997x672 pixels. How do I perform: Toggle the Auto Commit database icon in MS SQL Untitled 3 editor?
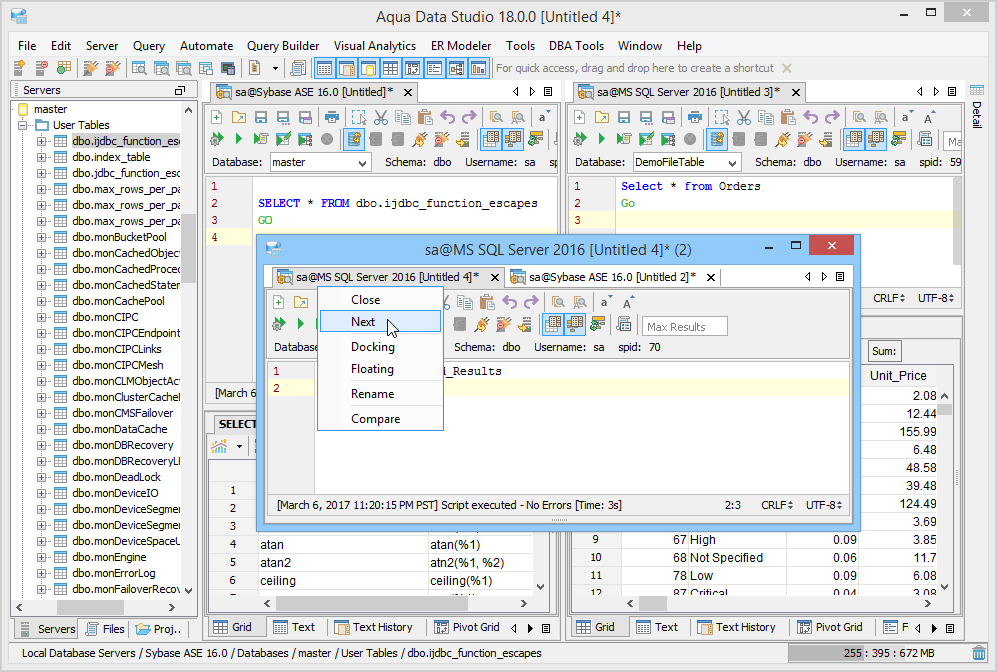point(717,139)
